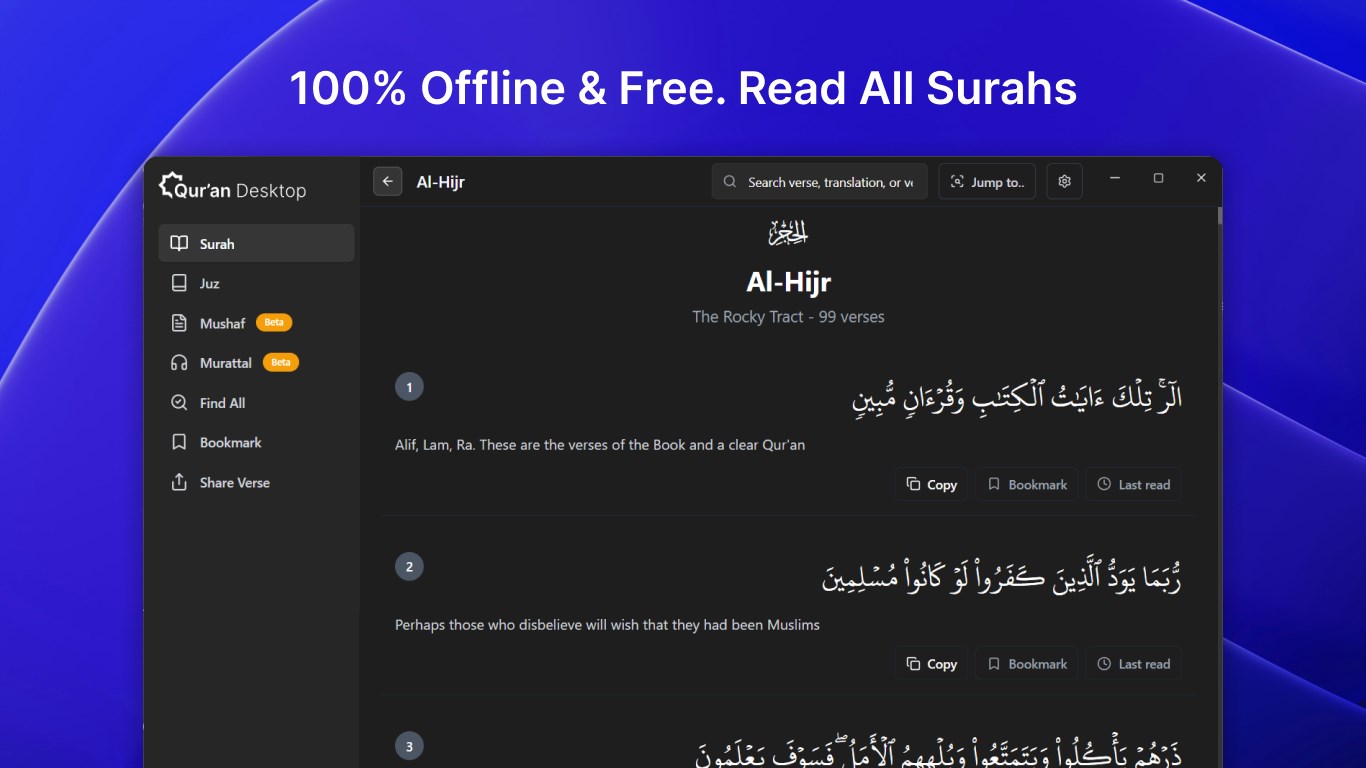Click the Qur'an Desktop logo
Screen dimensions: 1366x768
point(232,187)
